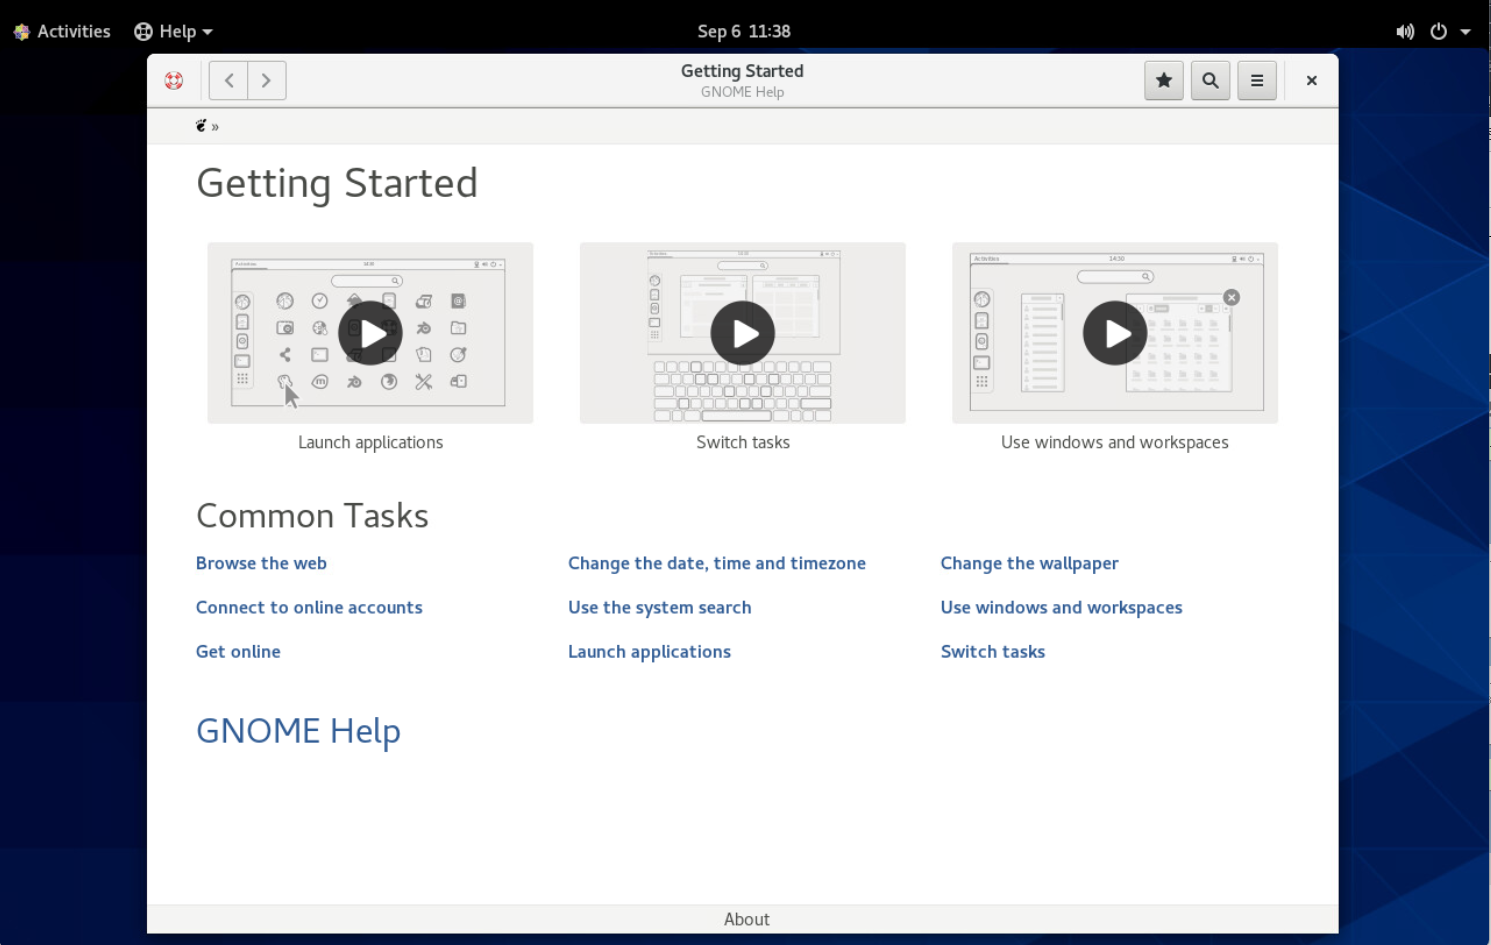Click the GNOME Help lifebuoy icon in header

[x=174, y=81]
